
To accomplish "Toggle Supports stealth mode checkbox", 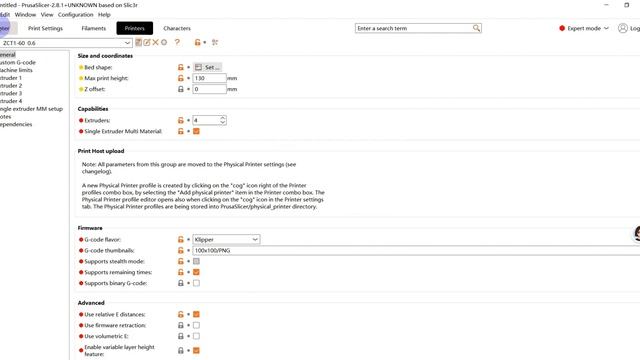I will [x=196, y=261].
